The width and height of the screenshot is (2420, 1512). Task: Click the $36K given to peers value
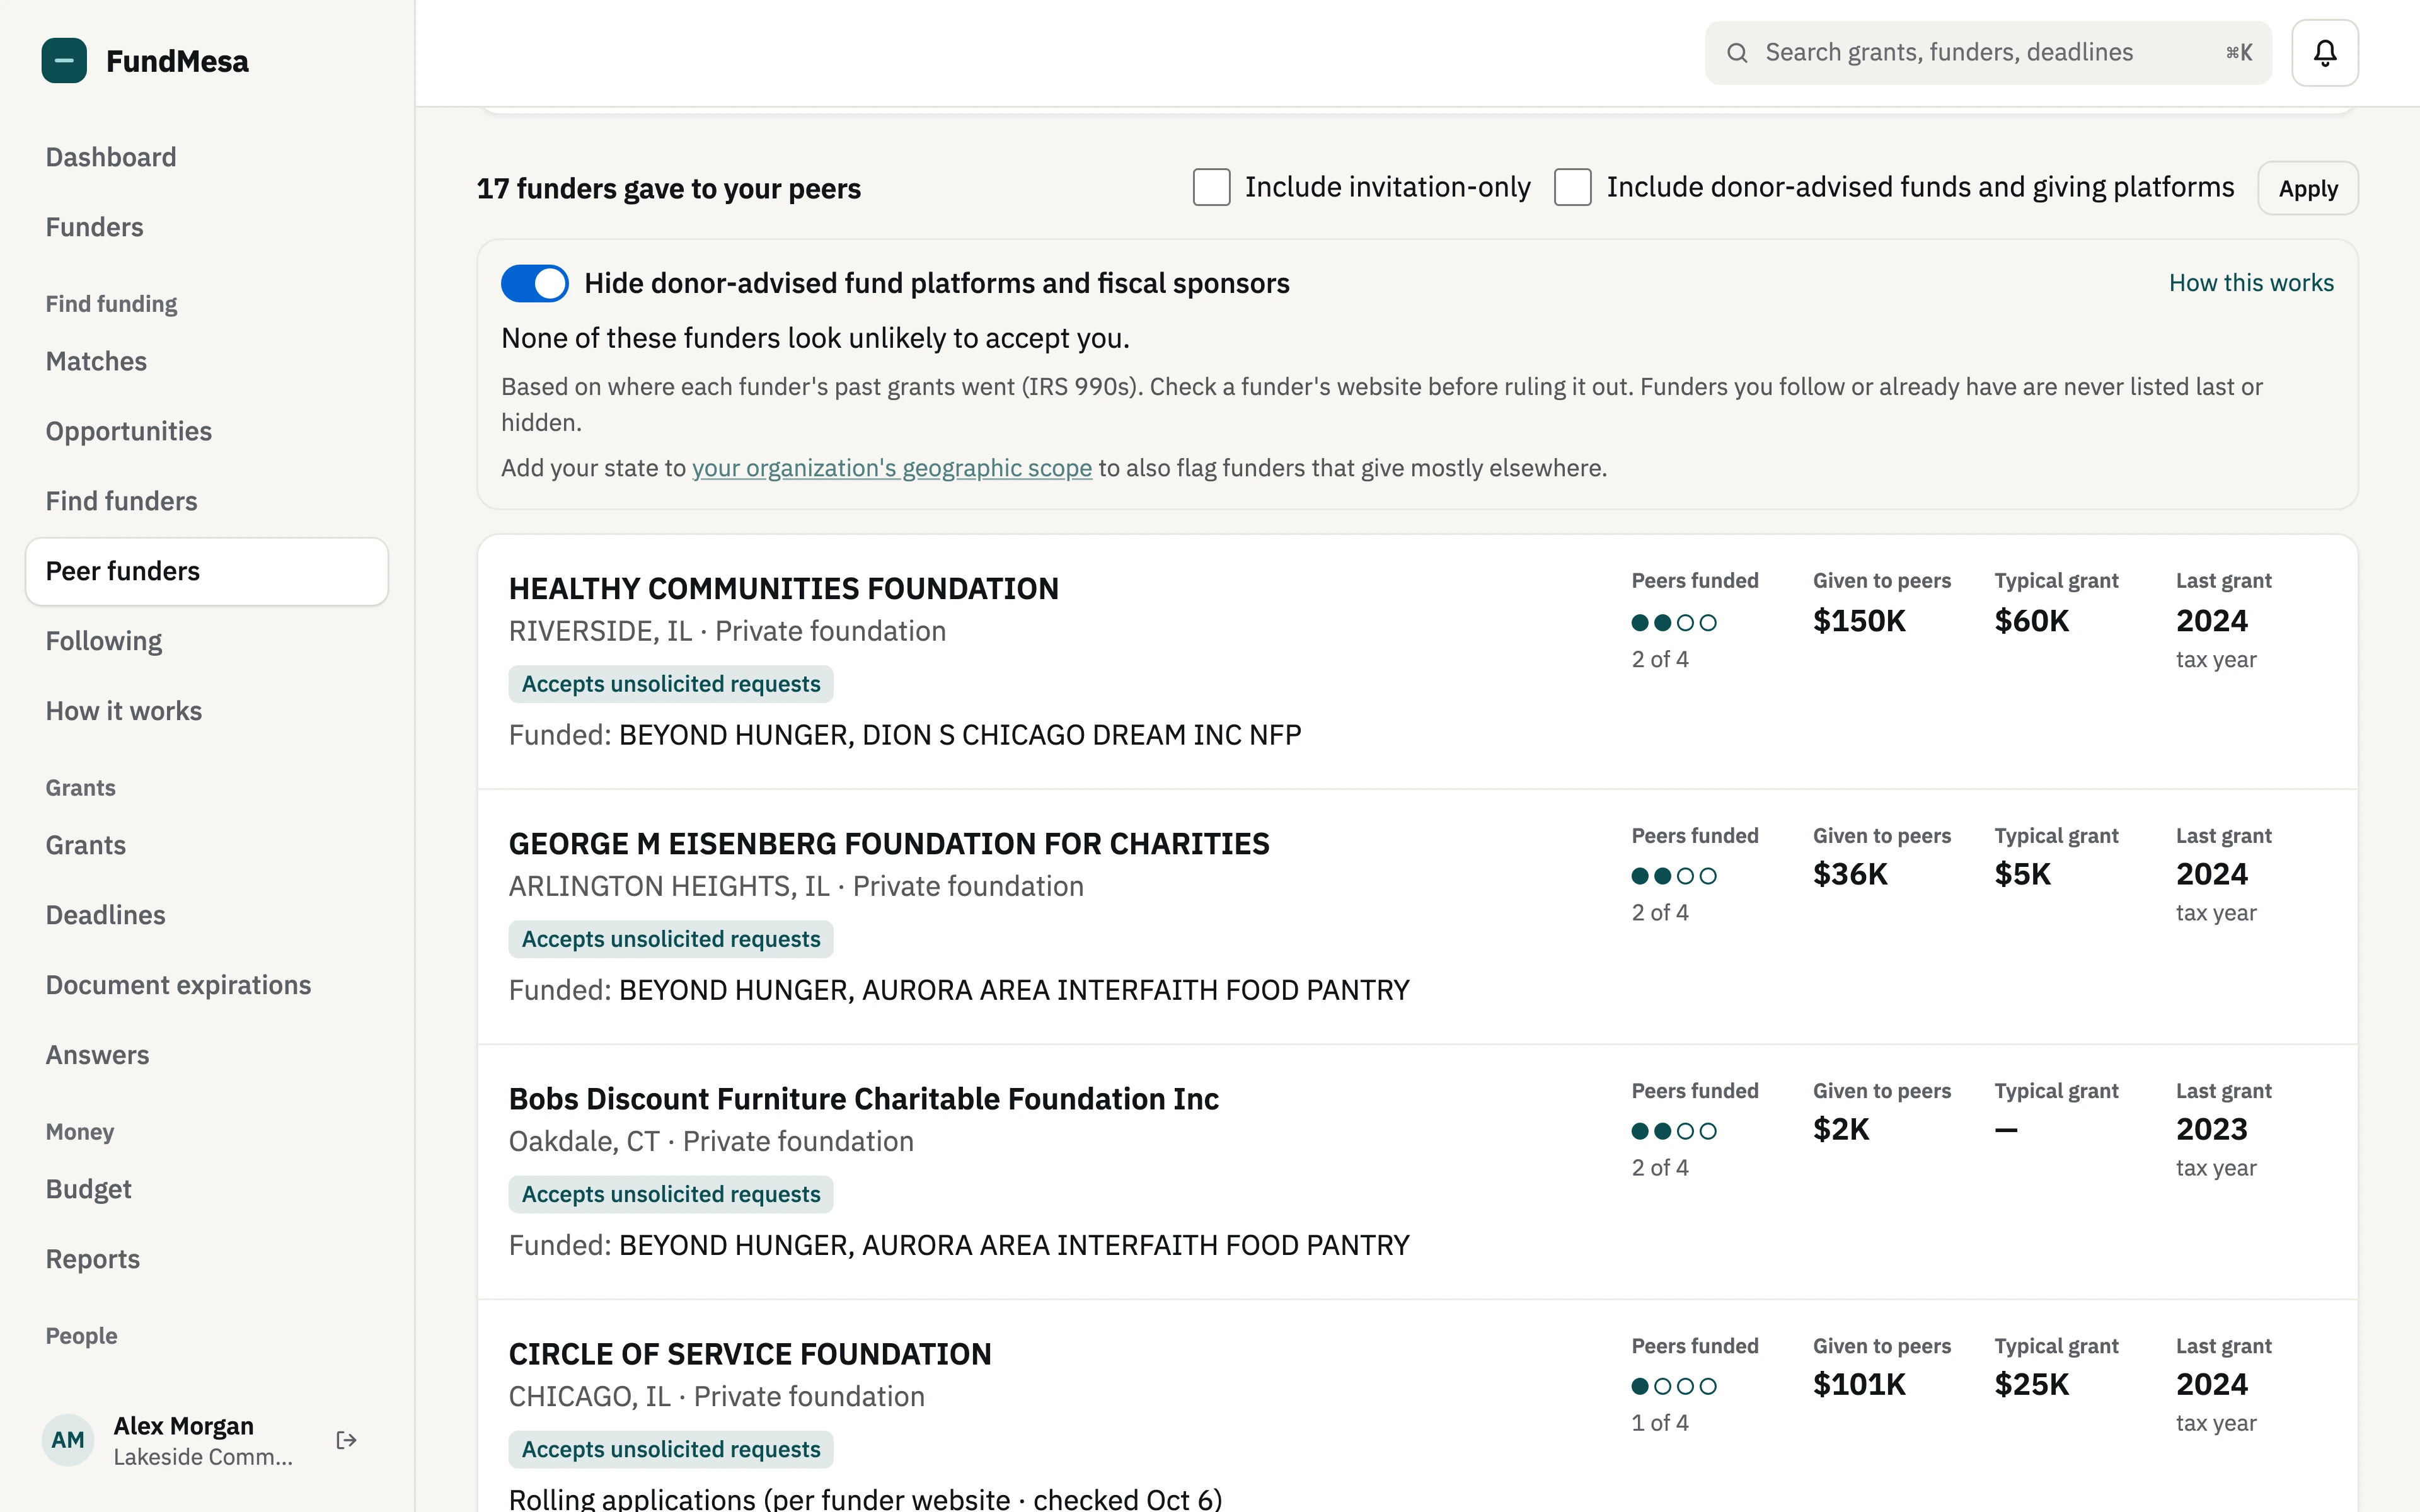(x=1850, y=874)
